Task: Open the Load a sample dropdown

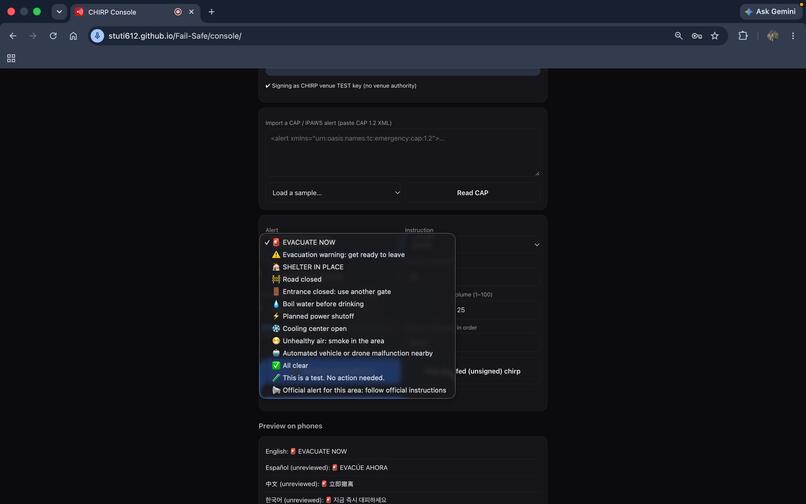Action: pyautogui.click(x=336, y=193)
